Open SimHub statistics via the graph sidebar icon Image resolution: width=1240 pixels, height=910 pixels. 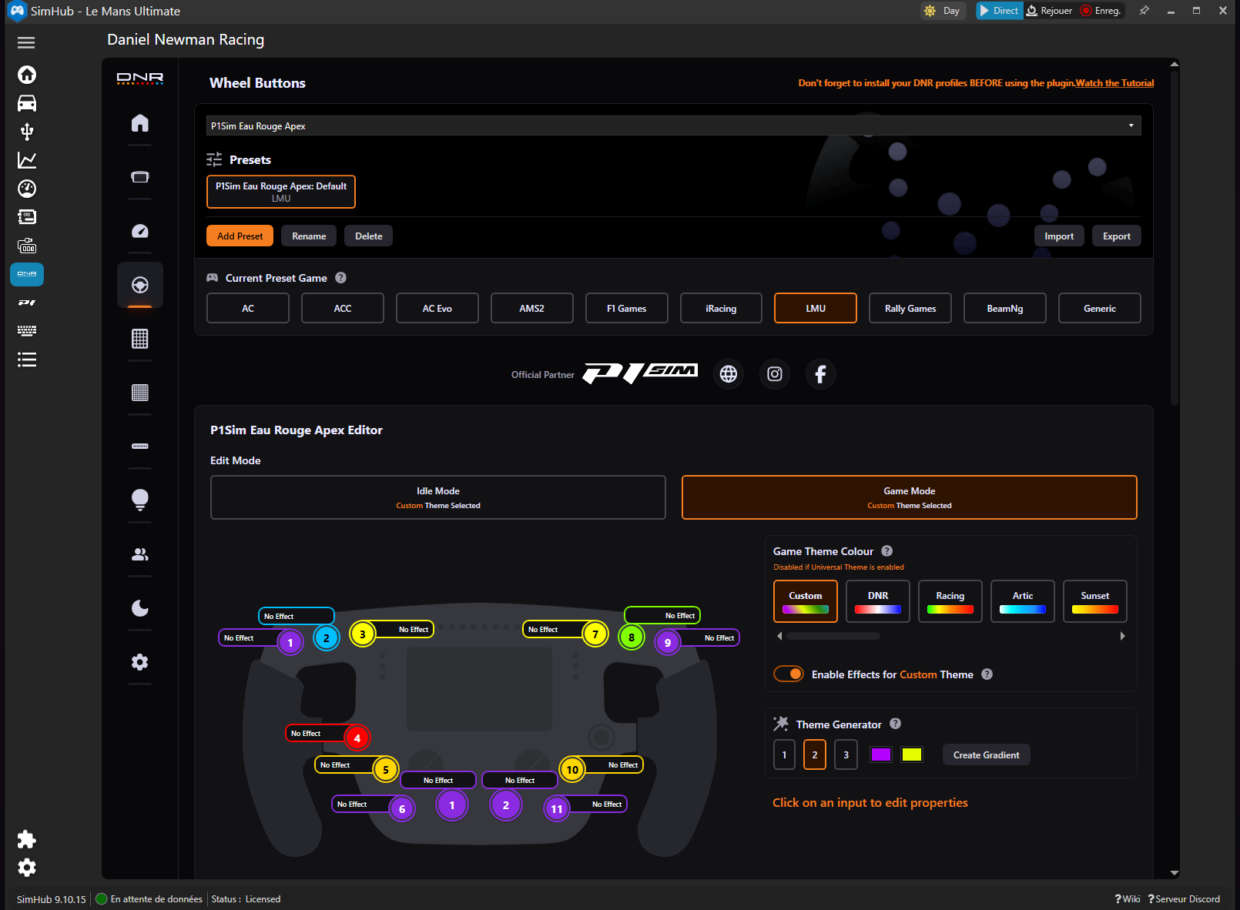click(x=26, y=159)
